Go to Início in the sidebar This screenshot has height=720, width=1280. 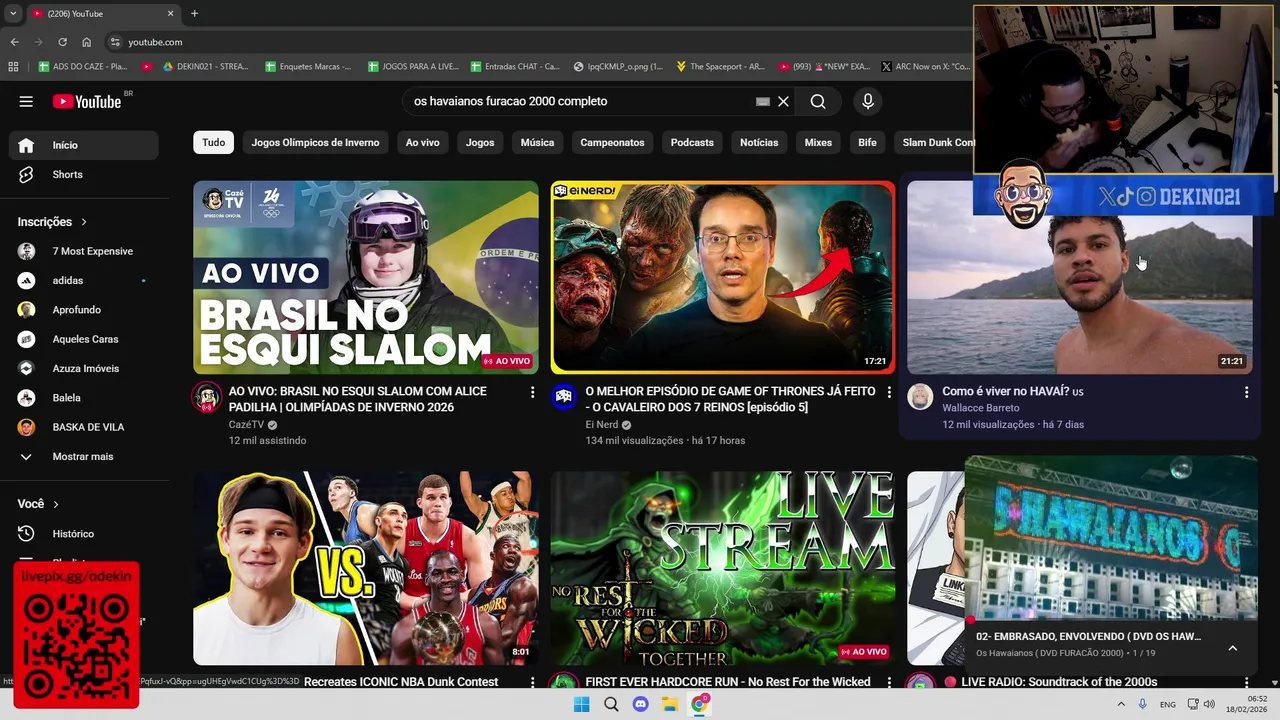(x=84, y=145)
